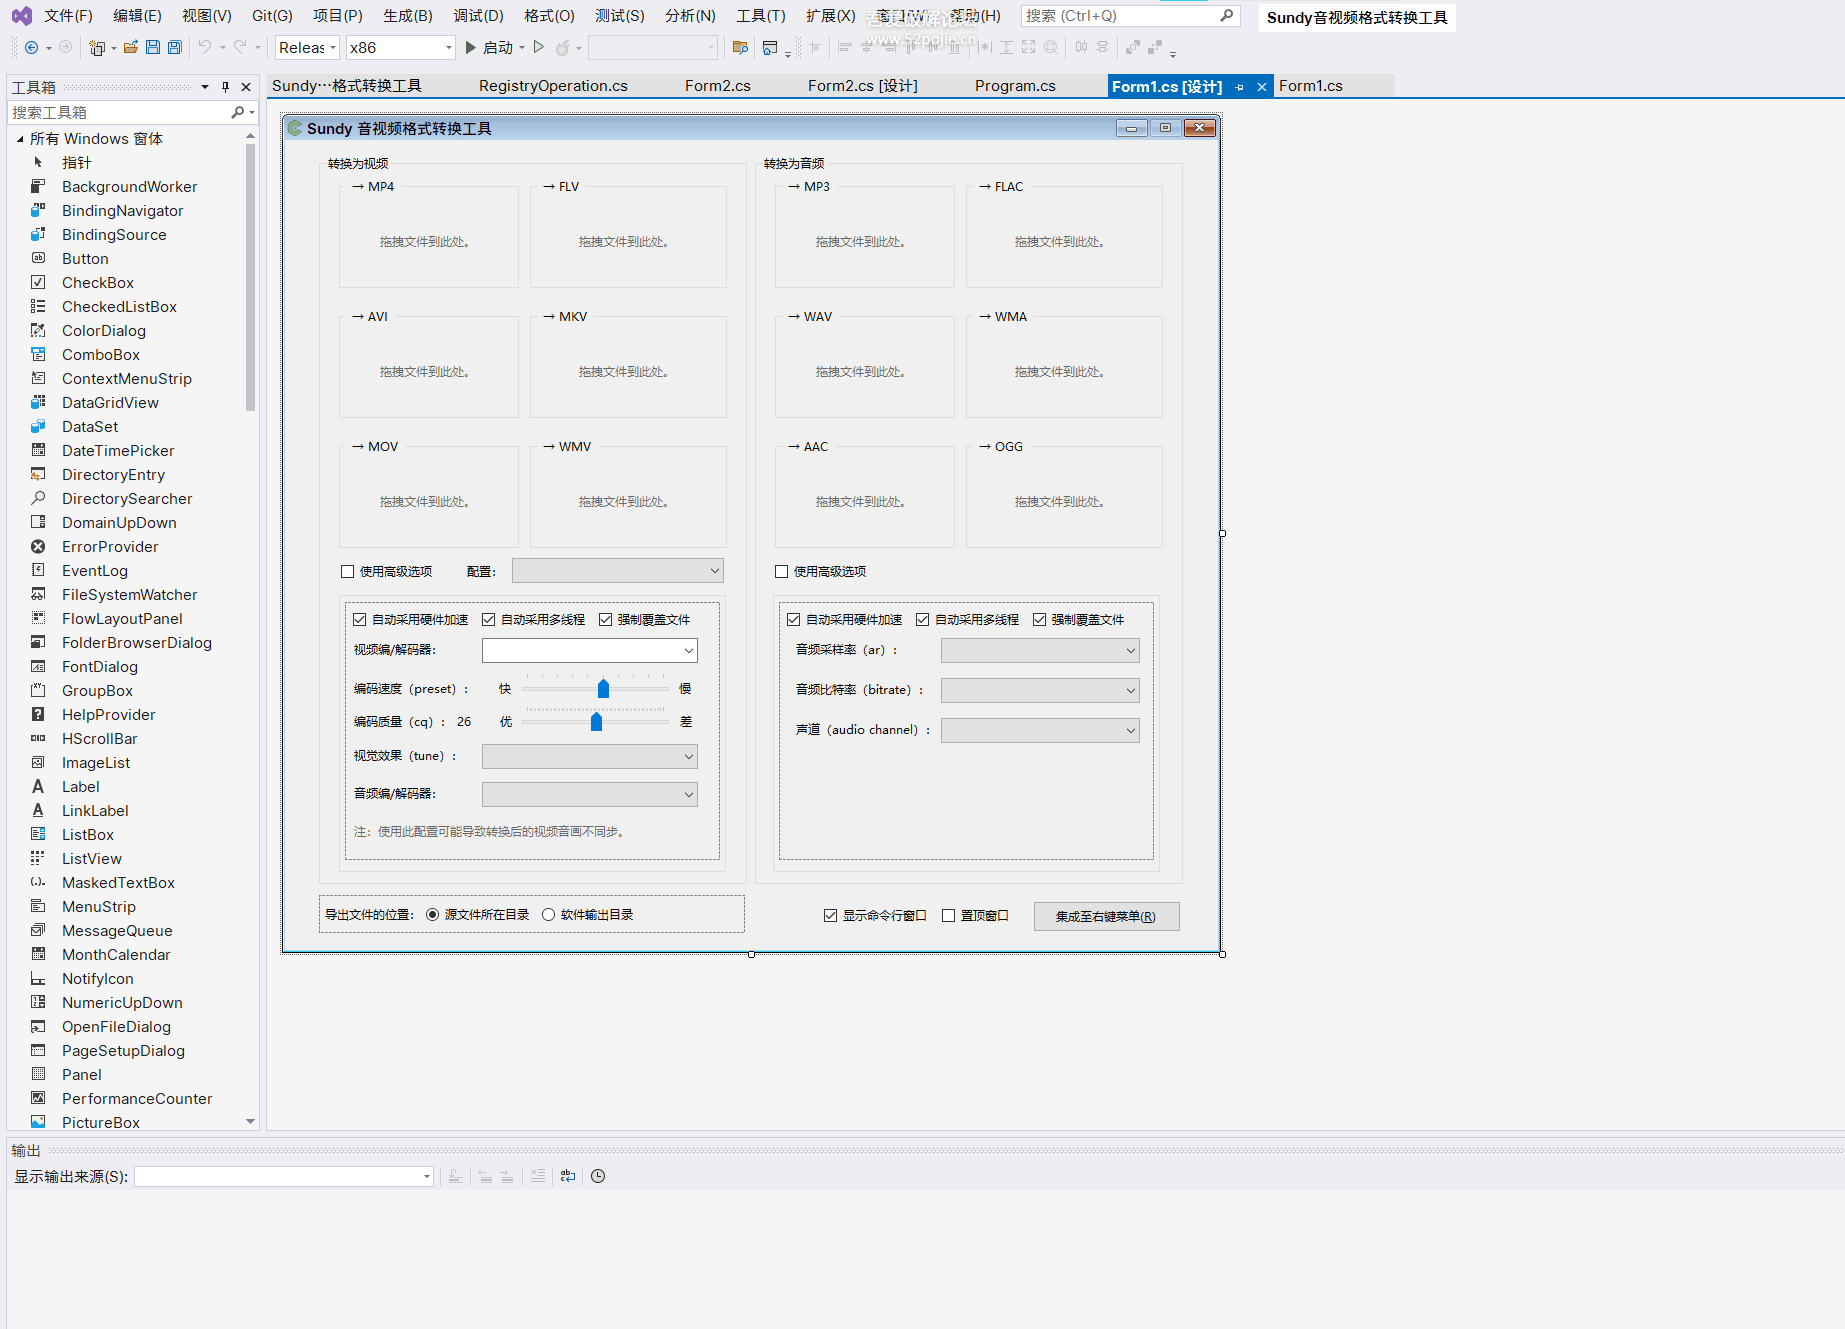Image resolution: width=1845 pixels, height=1329 pixels.
Task: Open the 调试(D) menu
Action: pos(478,16)
